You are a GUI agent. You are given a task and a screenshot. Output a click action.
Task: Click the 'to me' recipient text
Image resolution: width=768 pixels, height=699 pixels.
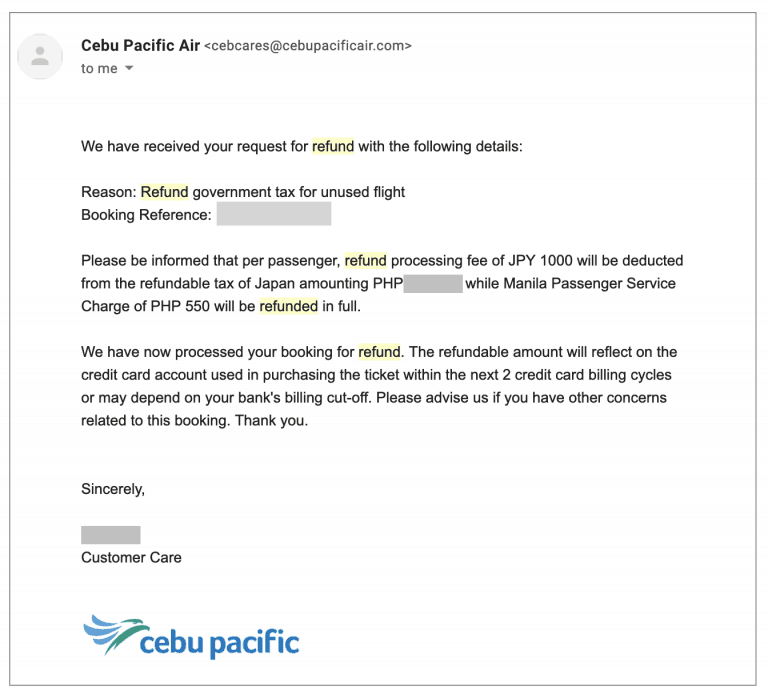pyautogui.click(x=99, y=69)
